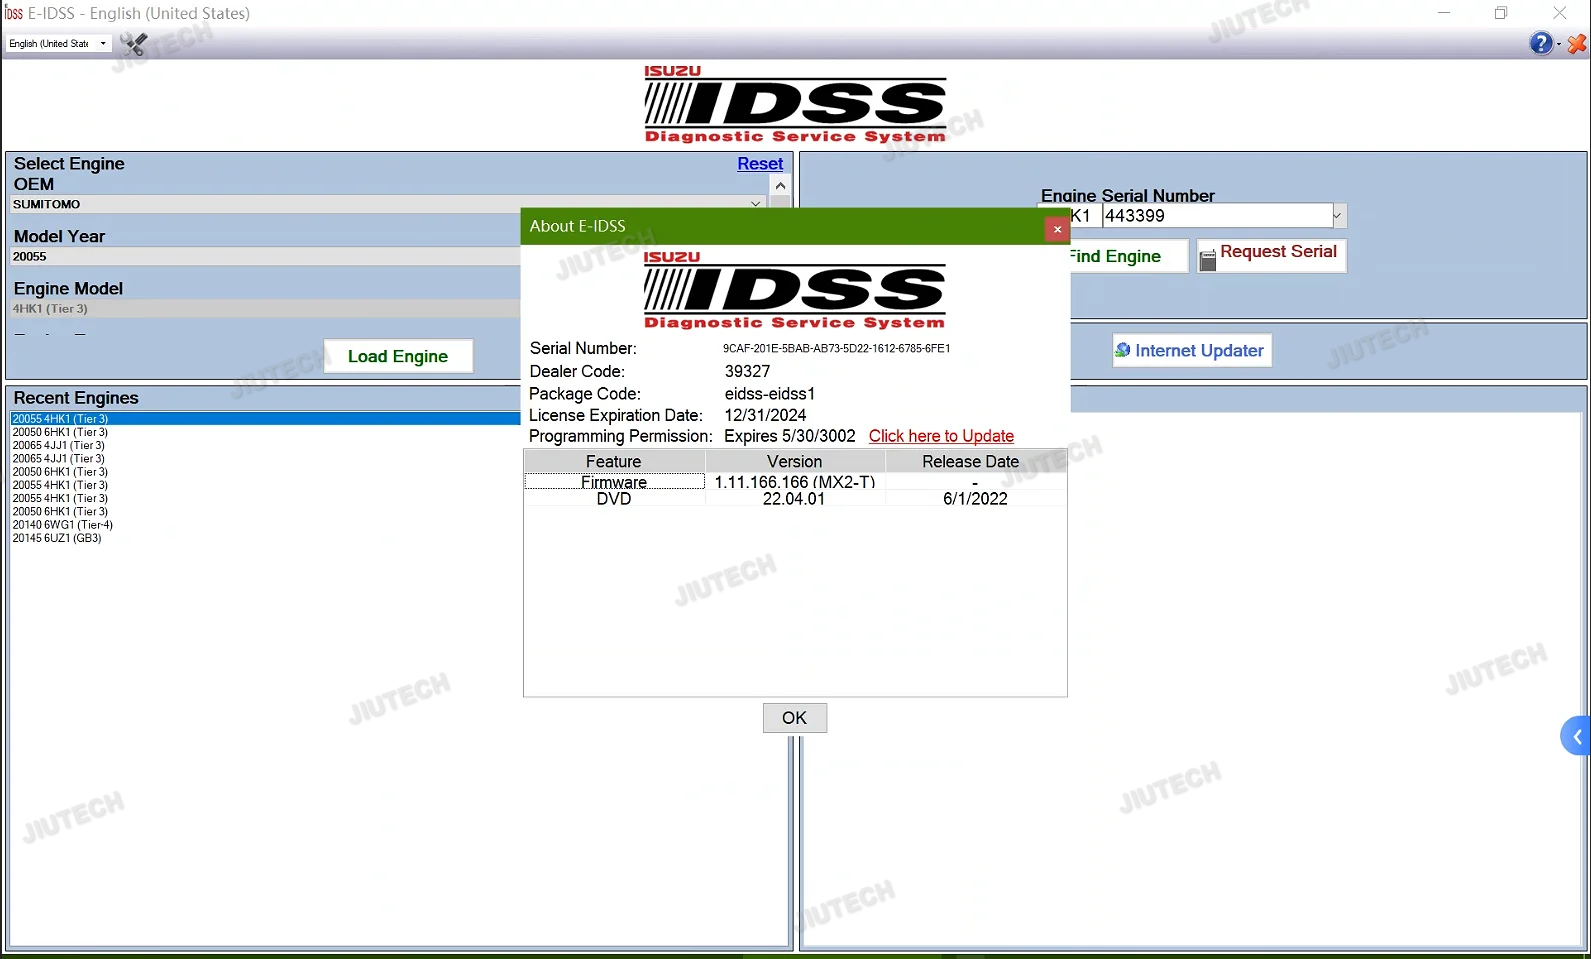This screenshot has width=1591, height=959.
Task: Click the Dealer Code value 39327
Action: point(748,371)
